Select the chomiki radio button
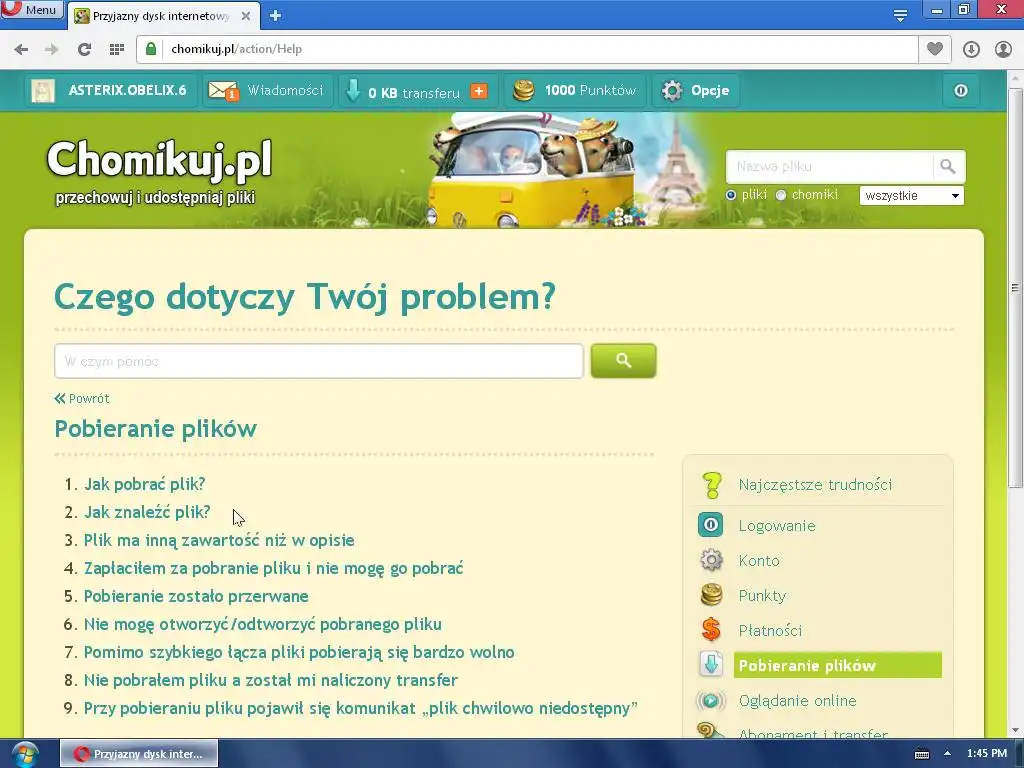The image size is (1024, 768). (x=780, y=195)
